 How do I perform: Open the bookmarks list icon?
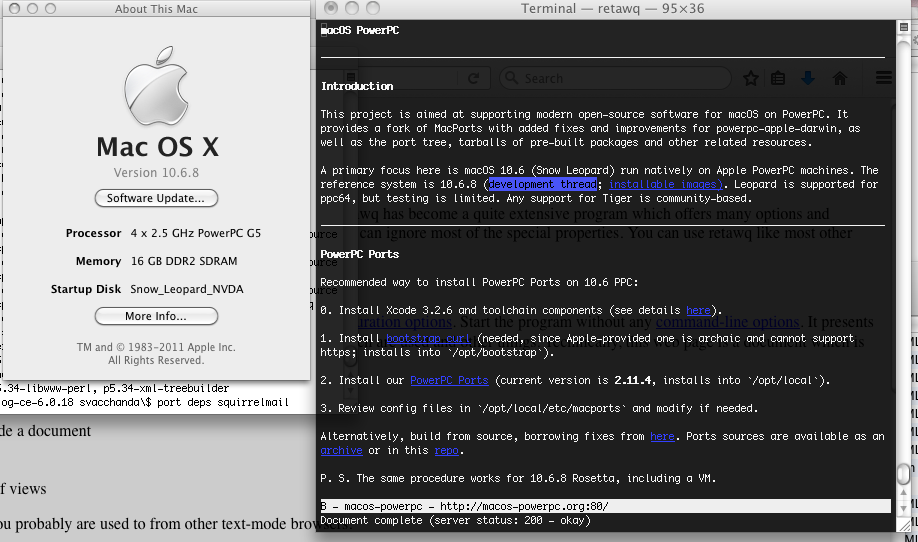(x=778, y=78)
